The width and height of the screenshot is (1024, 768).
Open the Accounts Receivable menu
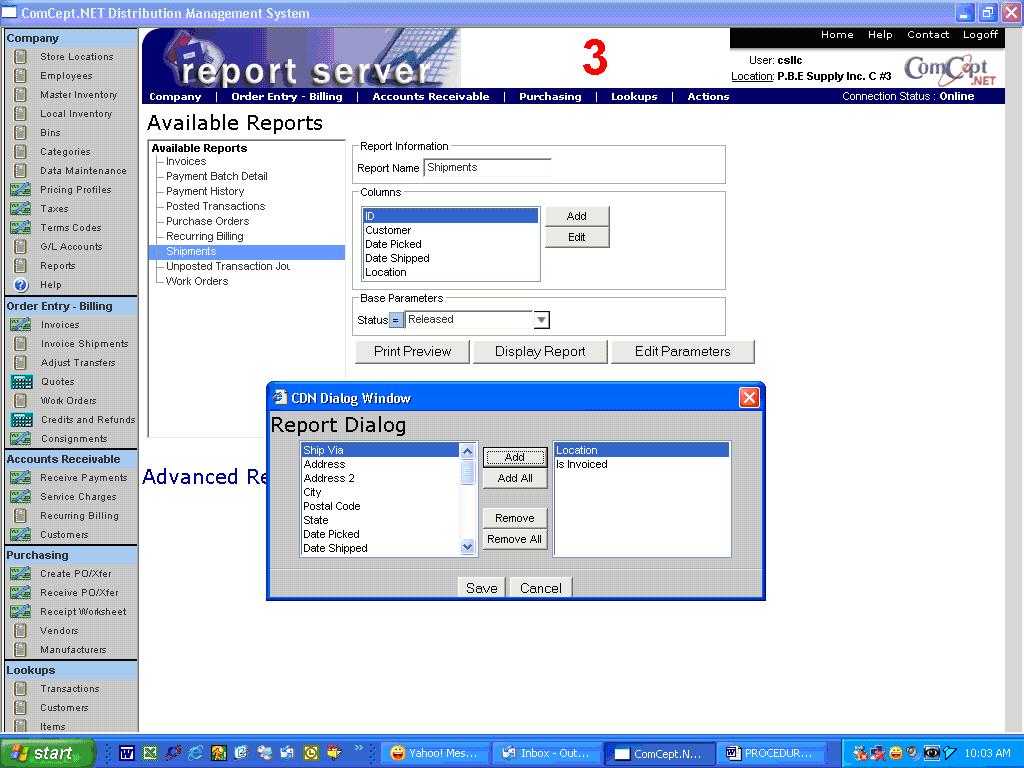(430, 97)
